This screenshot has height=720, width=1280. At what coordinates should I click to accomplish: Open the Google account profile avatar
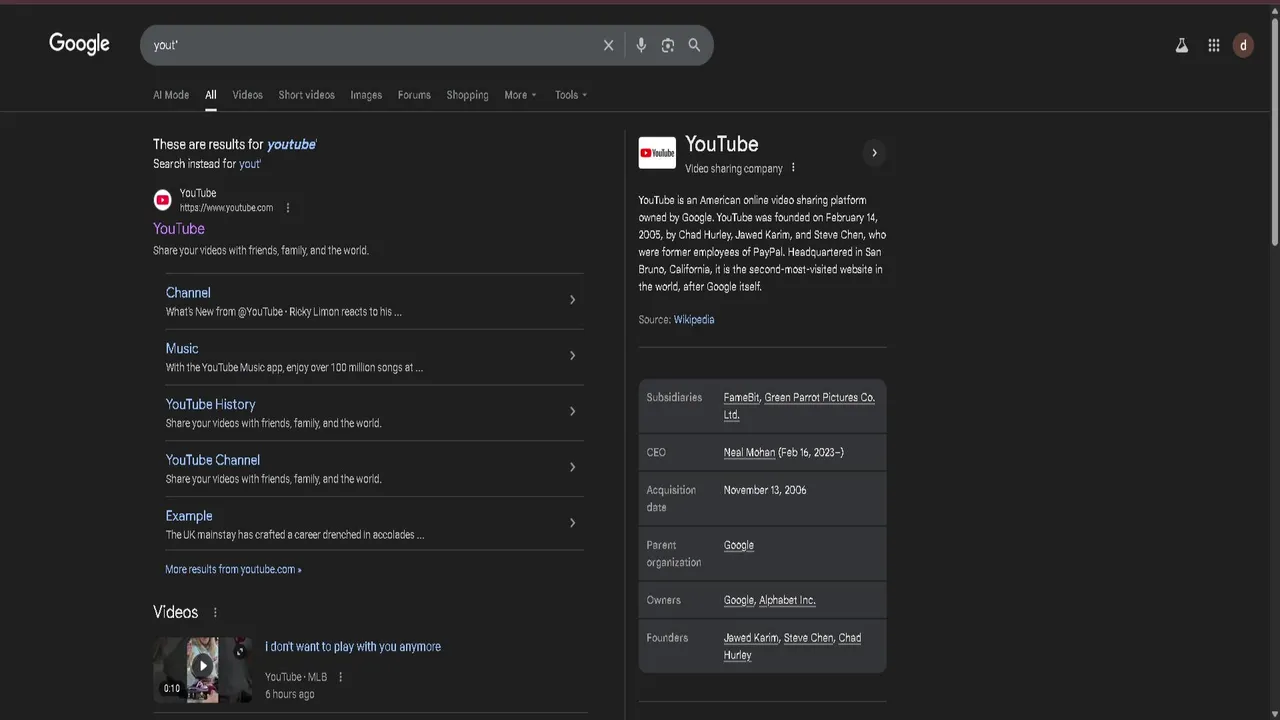(x=1243, y=45)
